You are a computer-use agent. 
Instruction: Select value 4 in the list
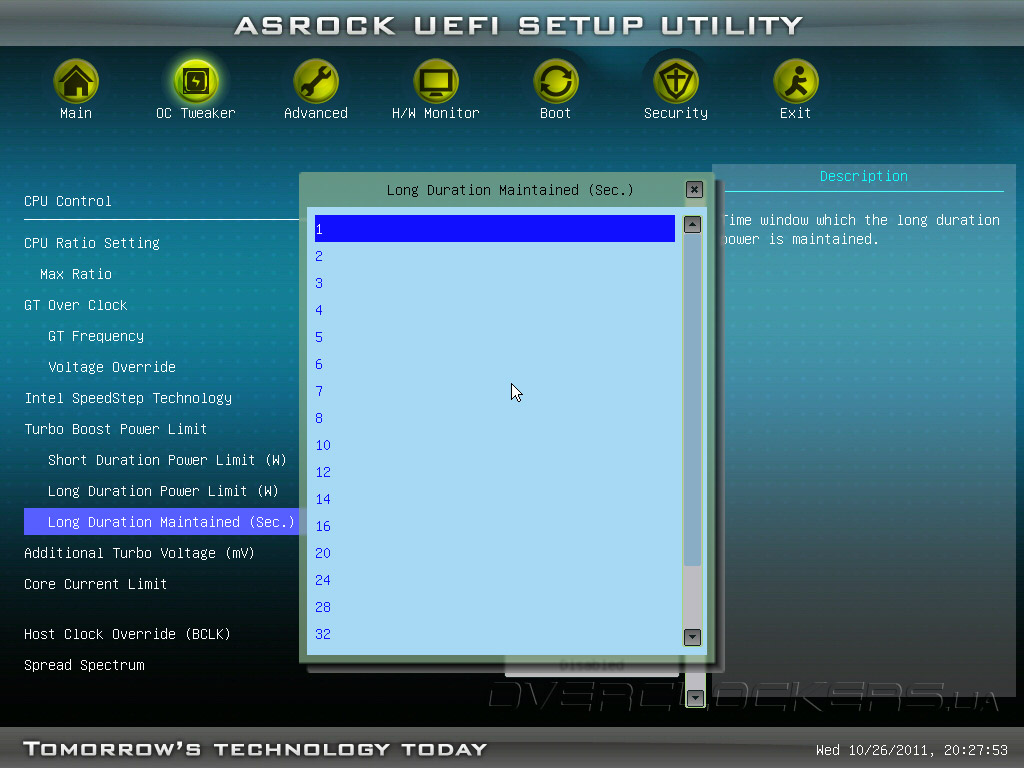click(494, 310)
